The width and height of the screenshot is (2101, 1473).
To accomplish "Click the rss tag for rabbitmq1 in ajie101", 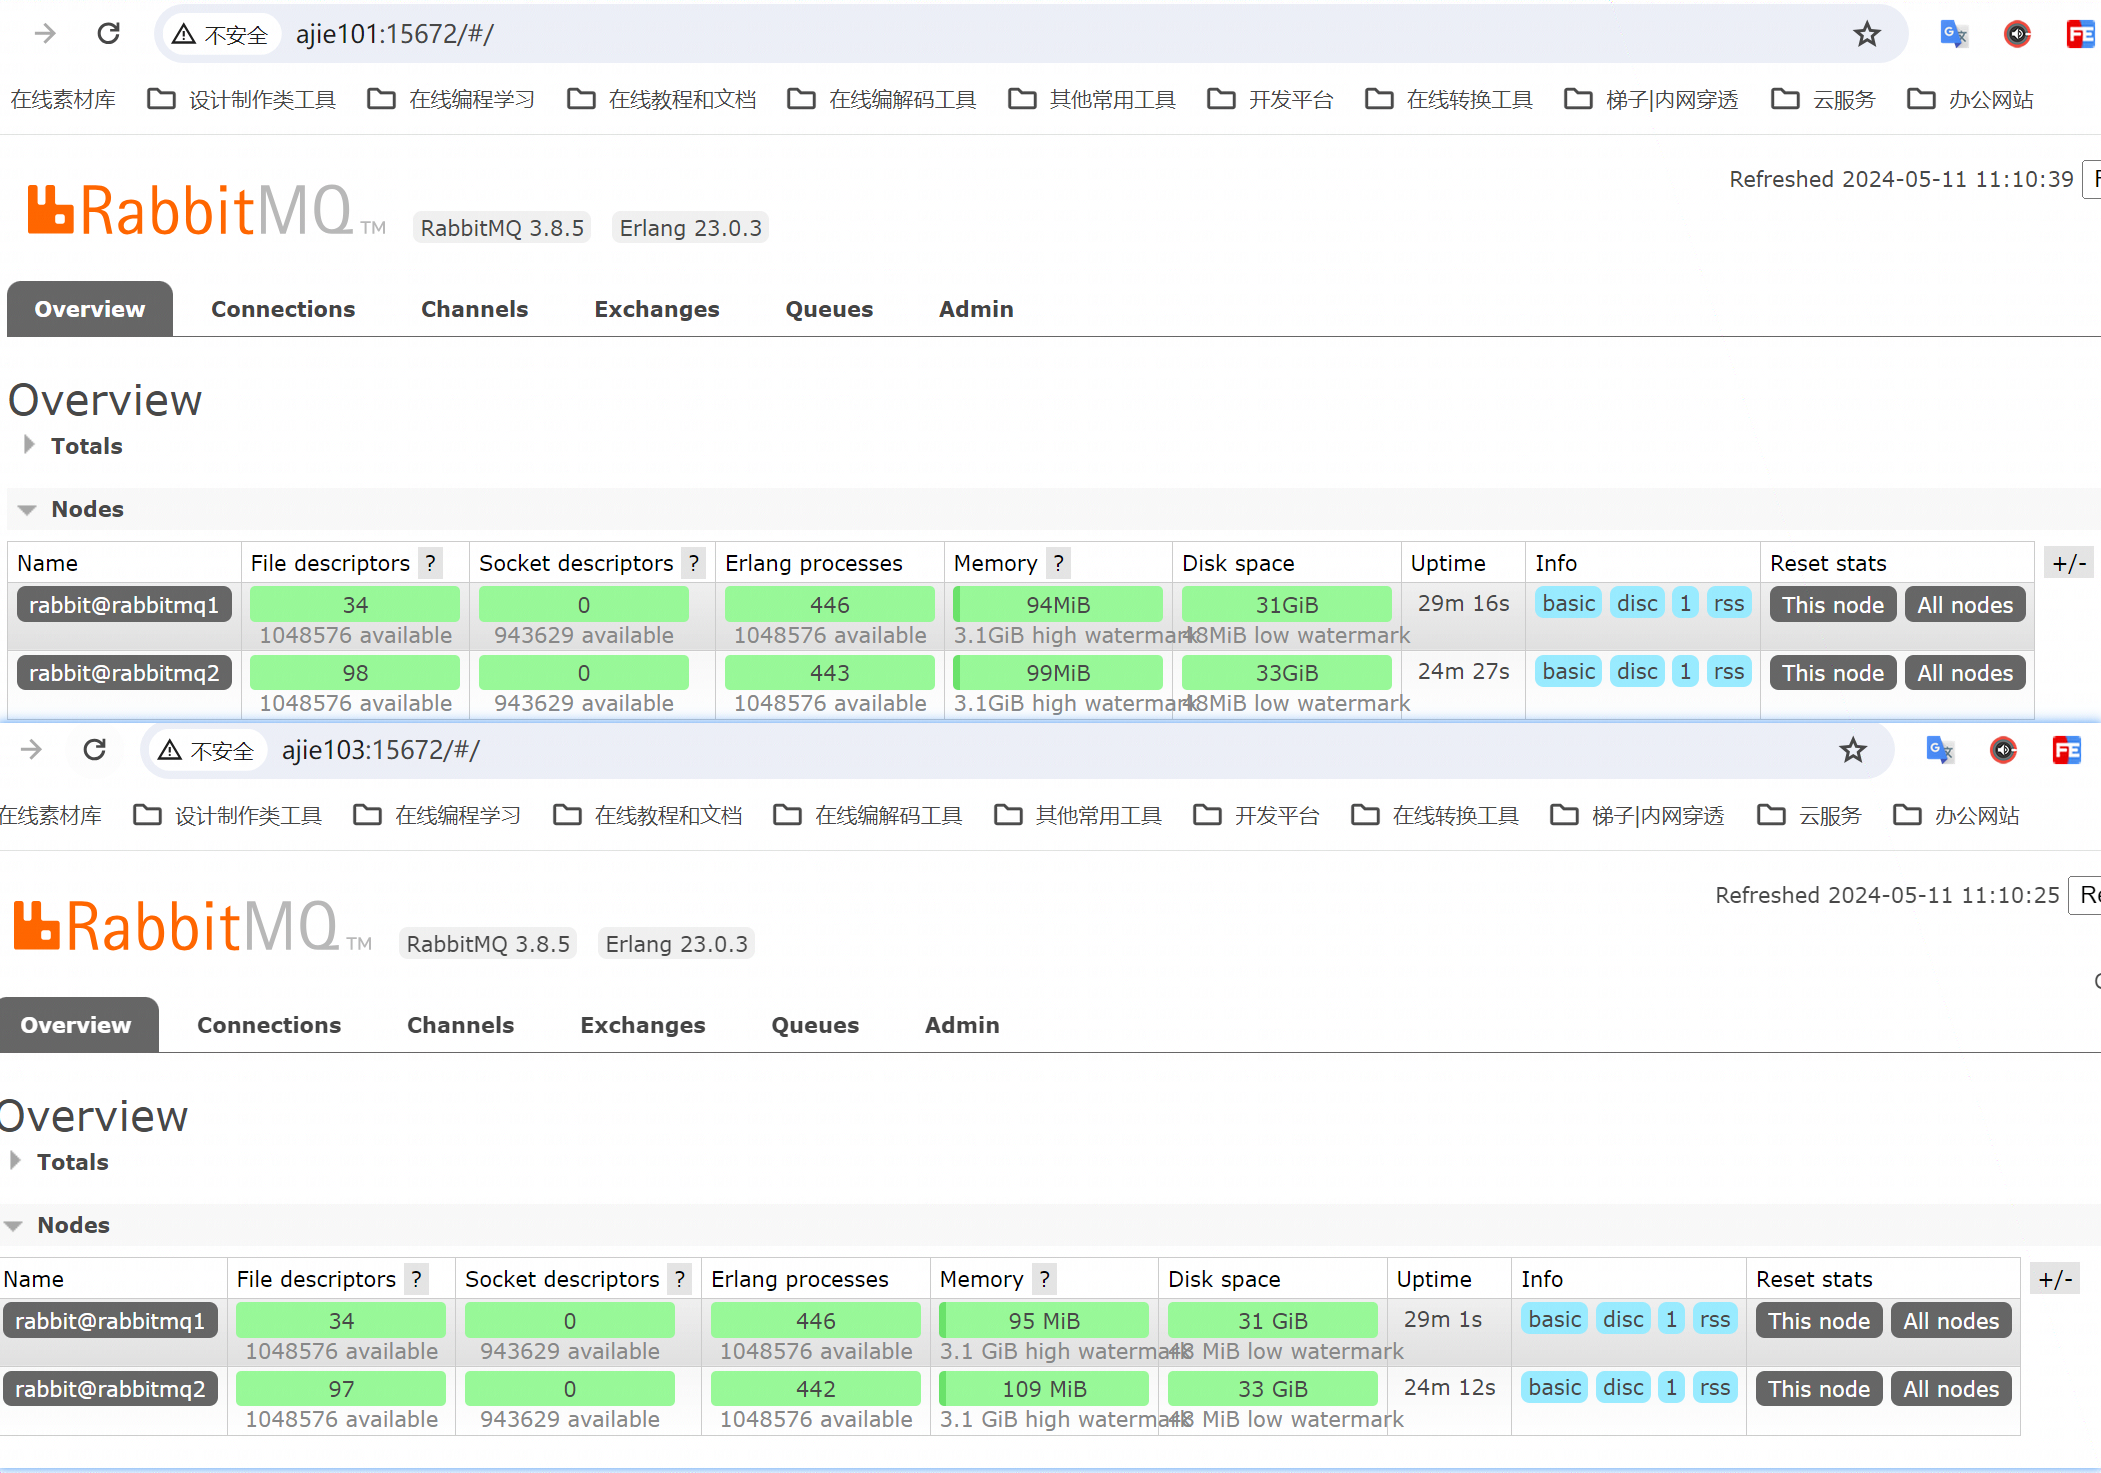I will coord(1728,603).
